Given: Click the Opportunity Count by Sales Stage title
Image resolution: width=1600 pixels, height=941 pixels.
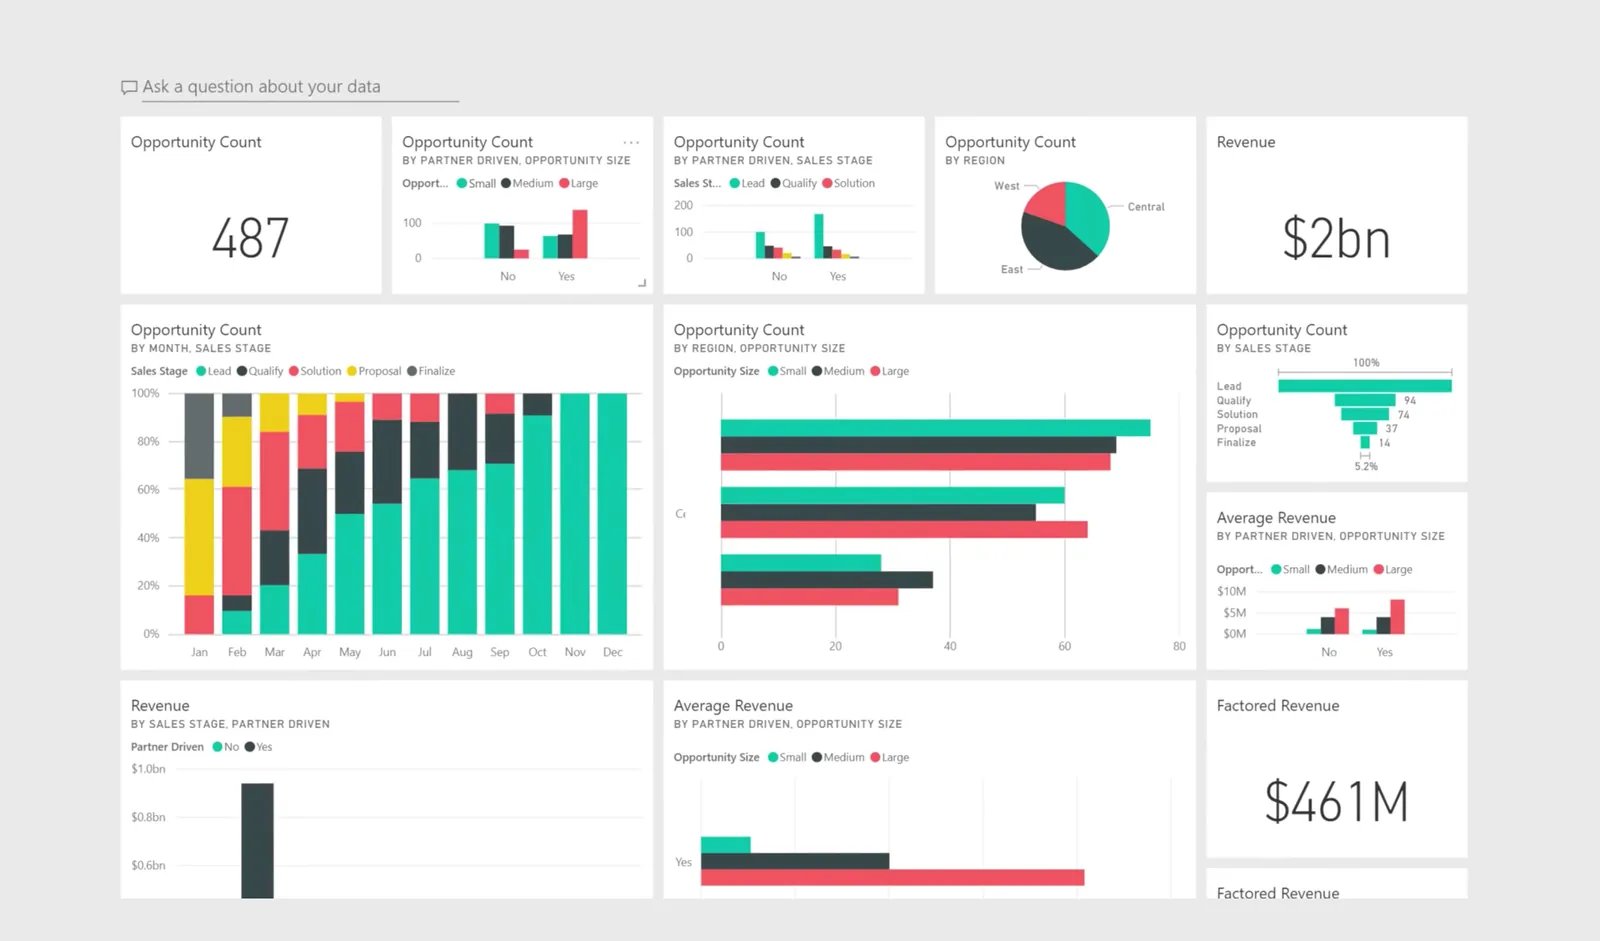Looking at the screenshot, I should [1282, 330].
